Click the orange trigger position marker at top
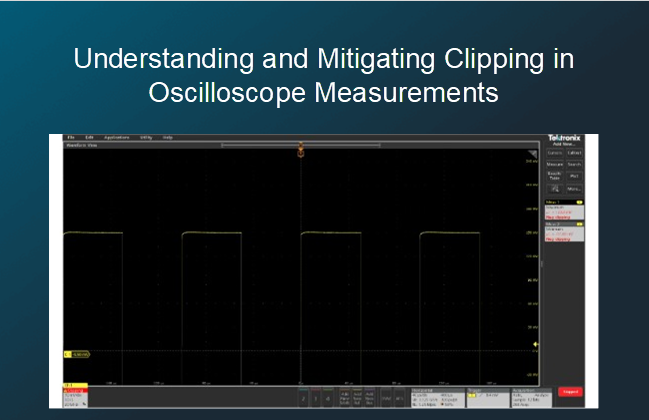Image resolution: width=649 pixels, height=420 pixels. coord(299,151)
